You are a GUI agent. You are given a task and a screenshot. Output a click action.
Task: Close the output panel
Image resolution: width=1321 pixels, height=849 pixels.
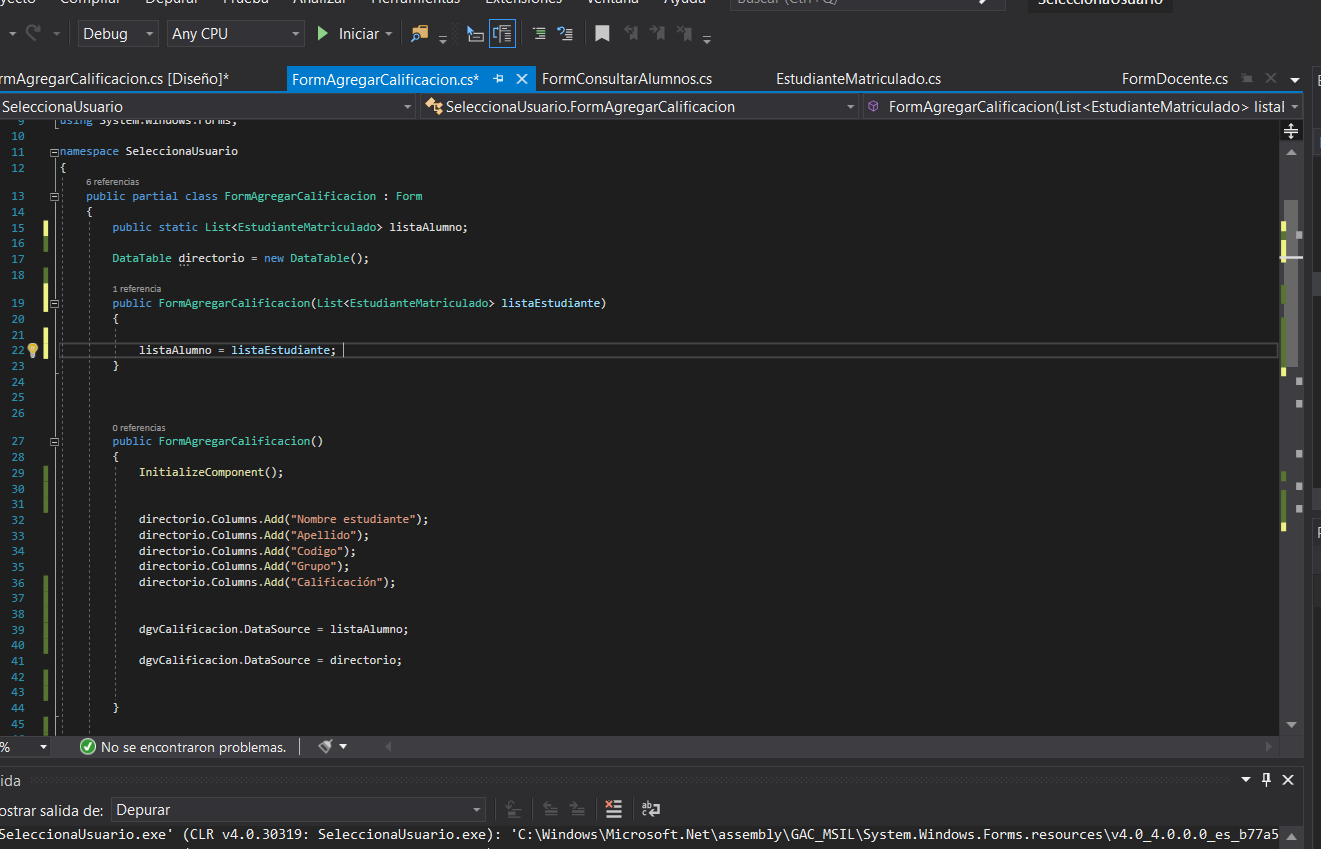coord(1288,780)
